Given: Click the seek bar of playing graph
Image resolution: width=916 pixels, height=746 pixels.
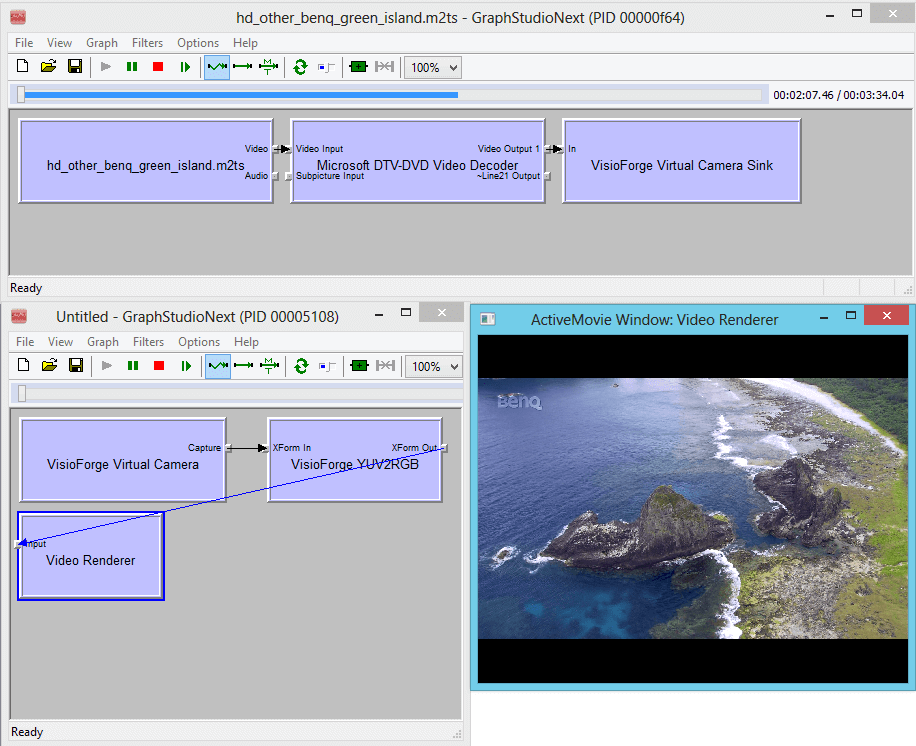Looking at the screenshot, I should (x=390, y=95).
